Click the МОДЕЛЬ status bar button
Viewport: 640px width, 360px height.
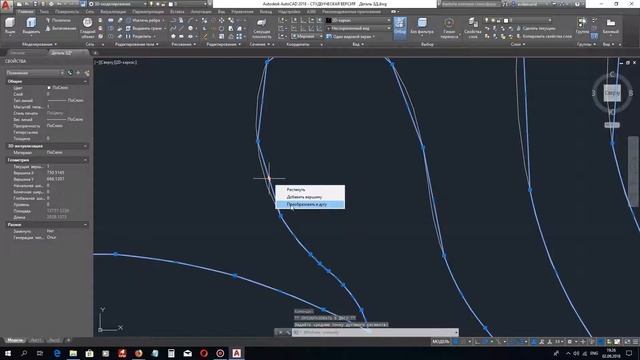click(x=440, y=342)
